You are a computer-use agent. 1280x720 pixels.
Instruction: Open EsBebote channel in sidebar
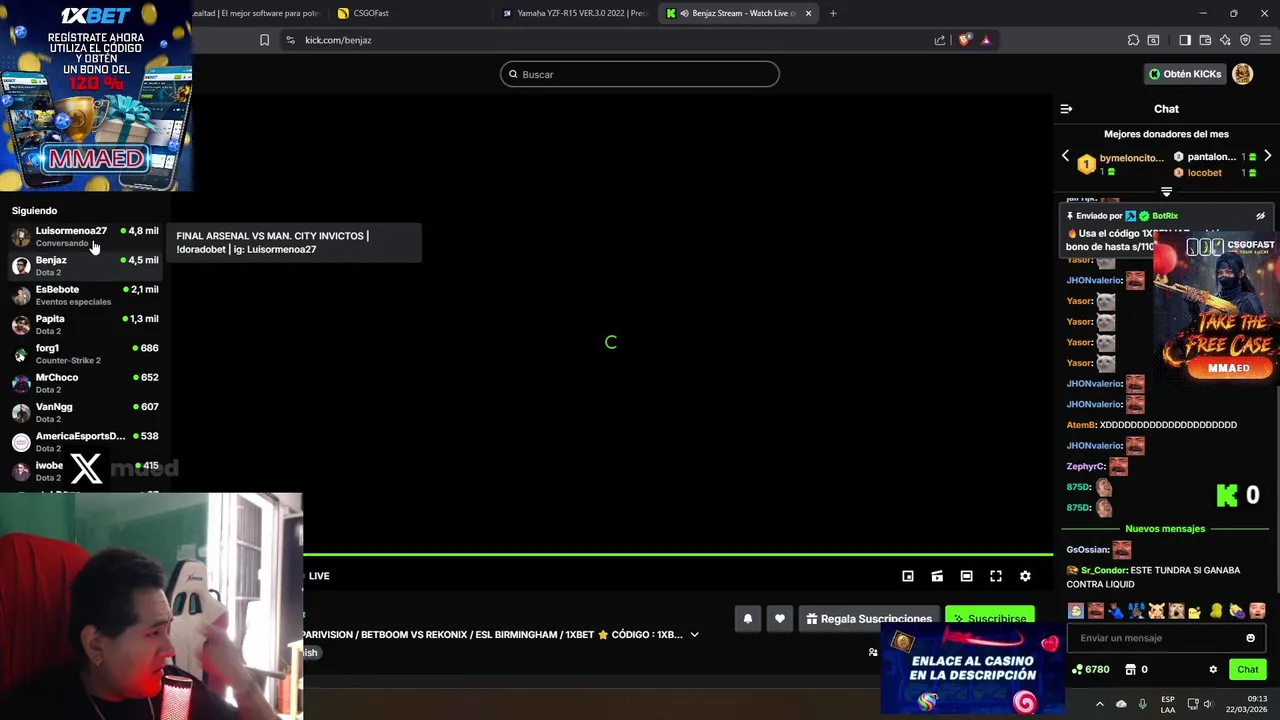tap(84, 295)
